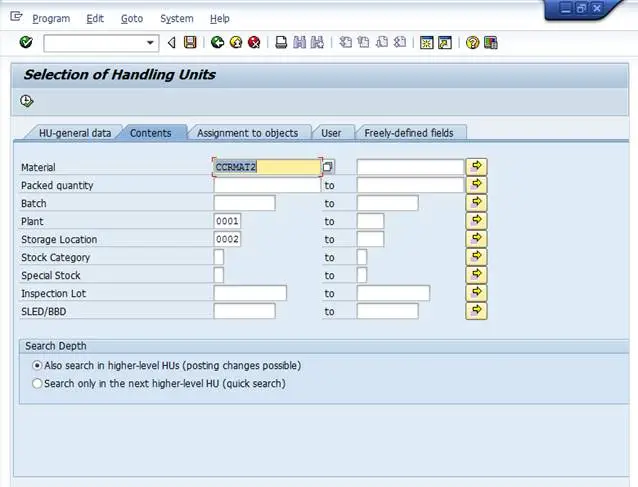Viewport: 638px width, 487px height.
Task: Click the Batch from field
Action: point(245,203)
